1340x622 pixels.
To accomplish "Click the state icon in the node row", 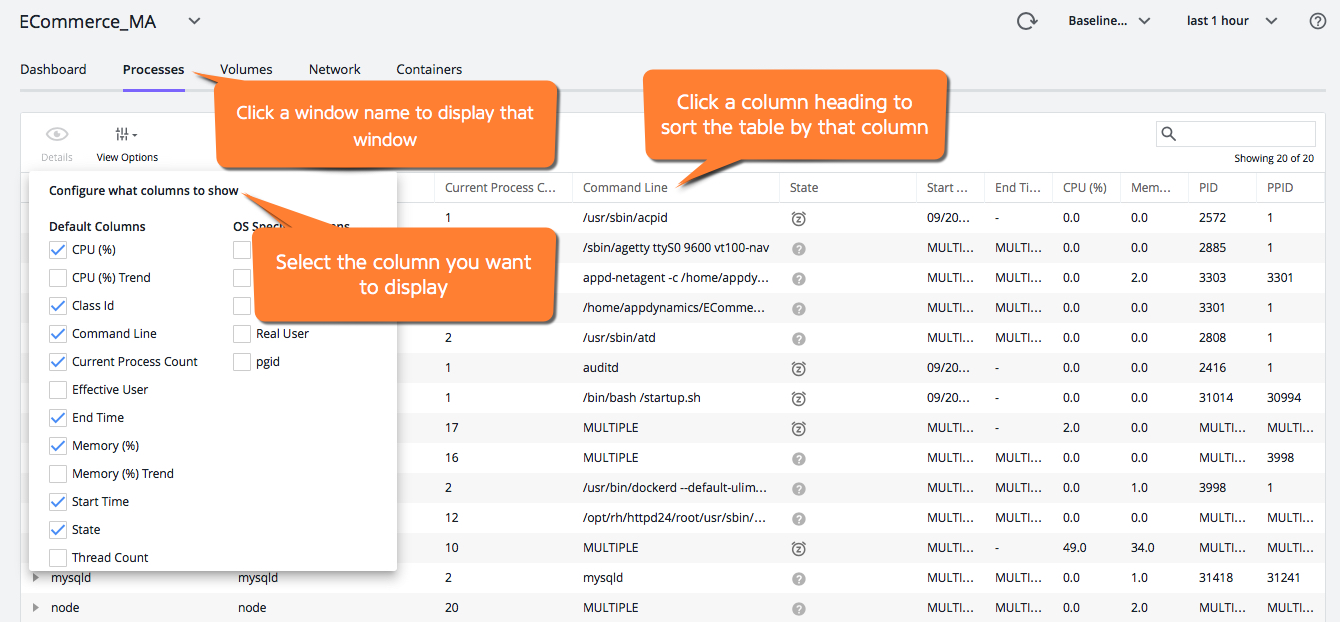I will coord(798,608).
